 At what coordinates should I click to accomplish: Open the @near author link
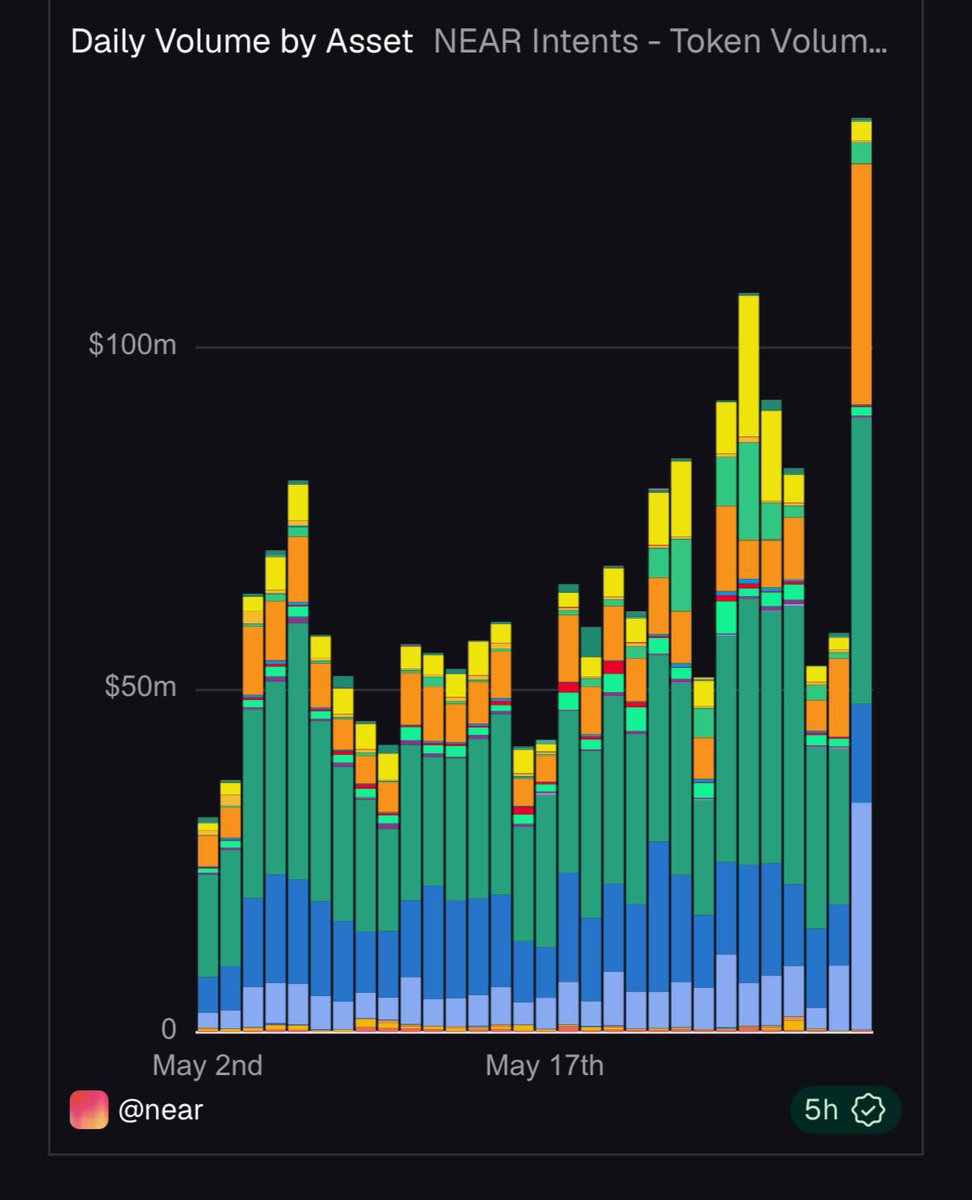tap(160, 1110)
